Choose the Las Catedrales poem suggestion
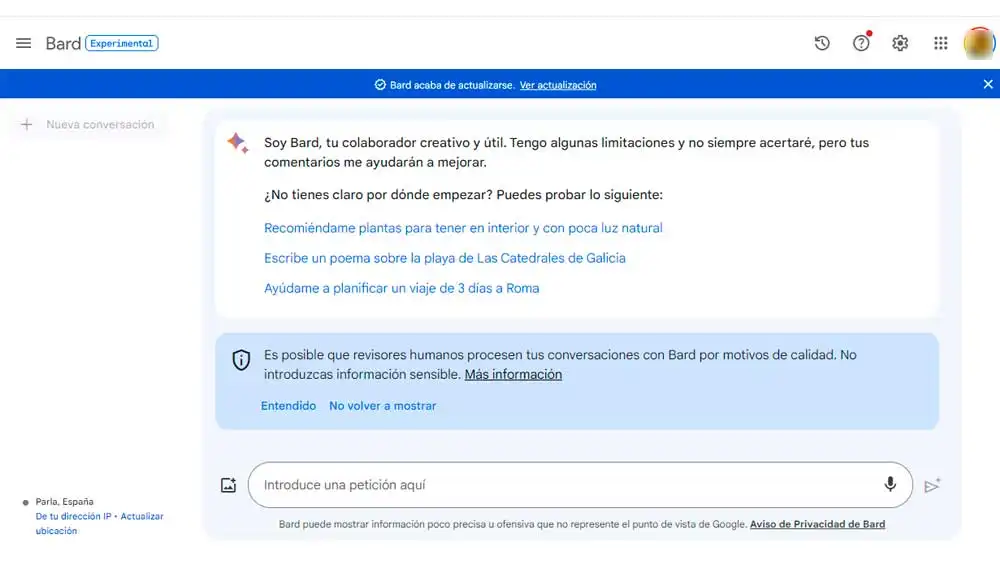The image size is (1000, 567). (x=444, y=258)
